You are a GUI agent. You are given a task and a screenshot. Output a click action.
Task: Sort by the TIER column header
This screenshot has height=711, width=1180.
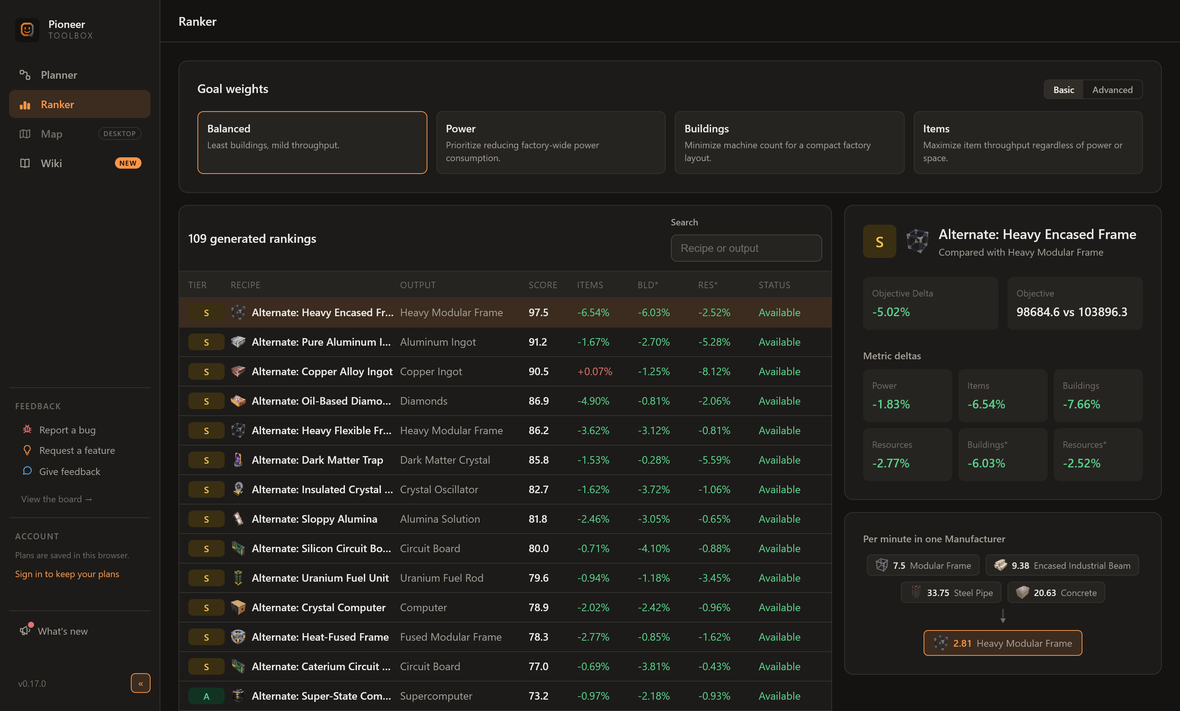coord(197,285)
